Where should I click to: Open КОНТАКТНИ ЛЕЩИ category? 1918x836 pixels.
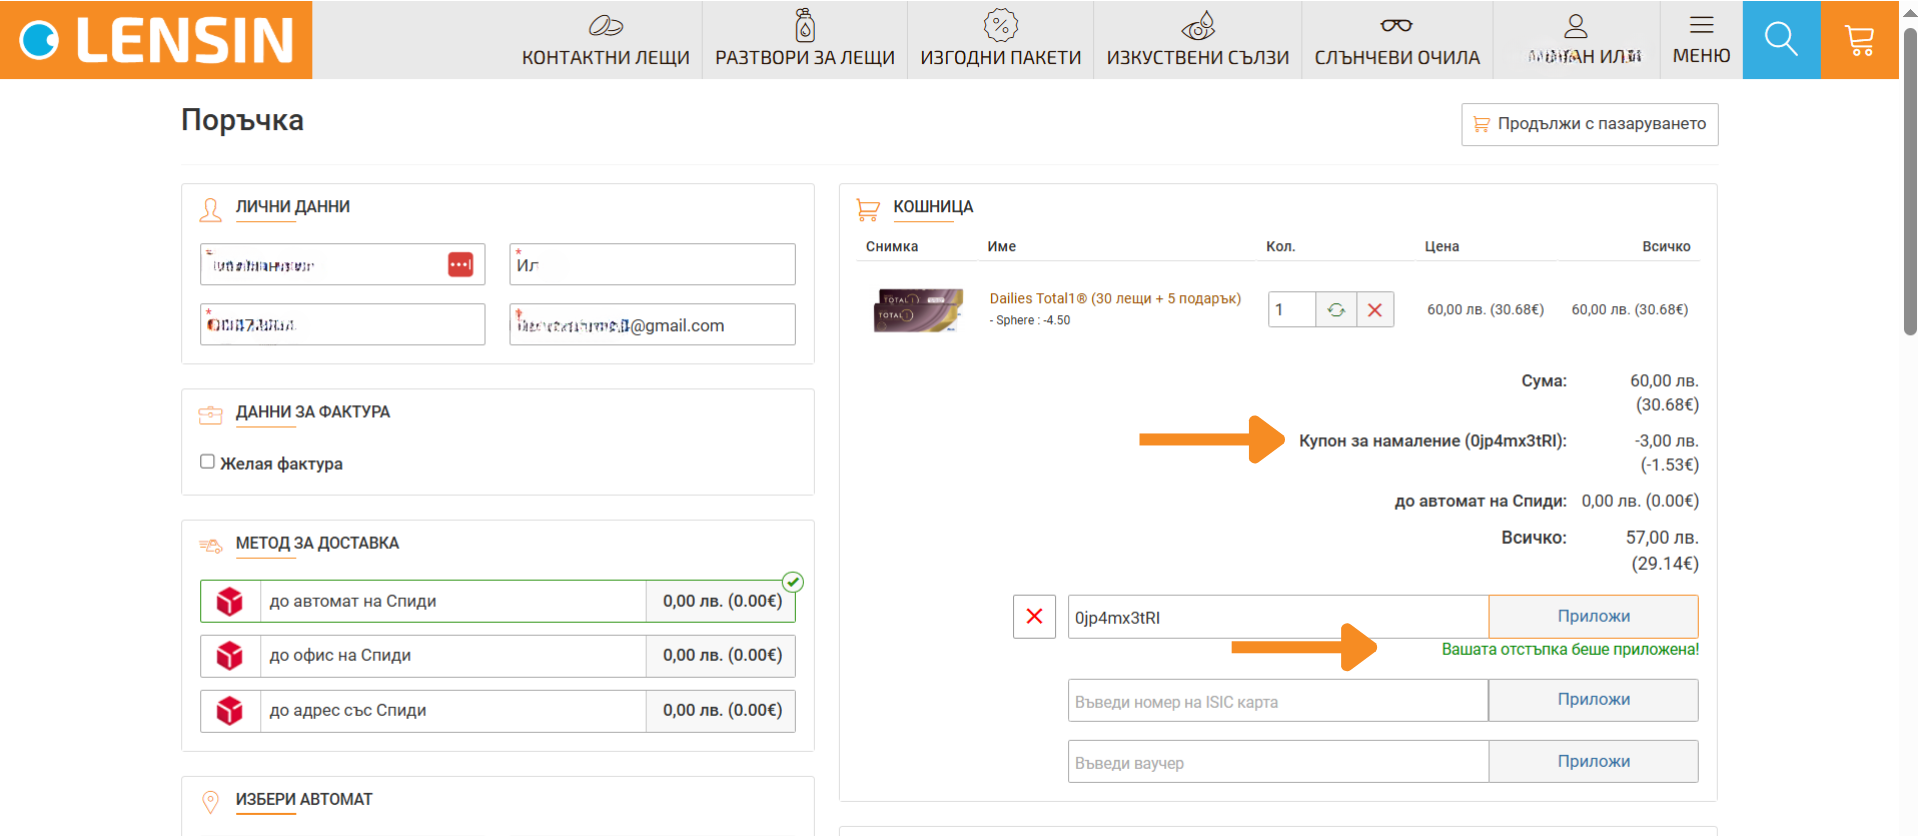coord(605,40)
